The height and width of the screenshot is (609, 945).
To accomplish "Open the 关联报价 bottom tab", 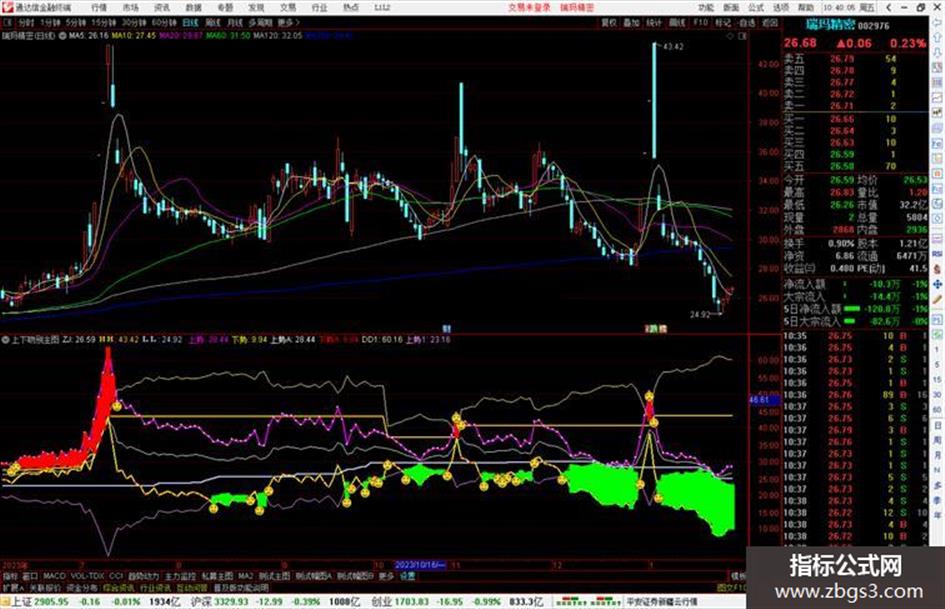I will pyautogui.click(x=45, y=587).
